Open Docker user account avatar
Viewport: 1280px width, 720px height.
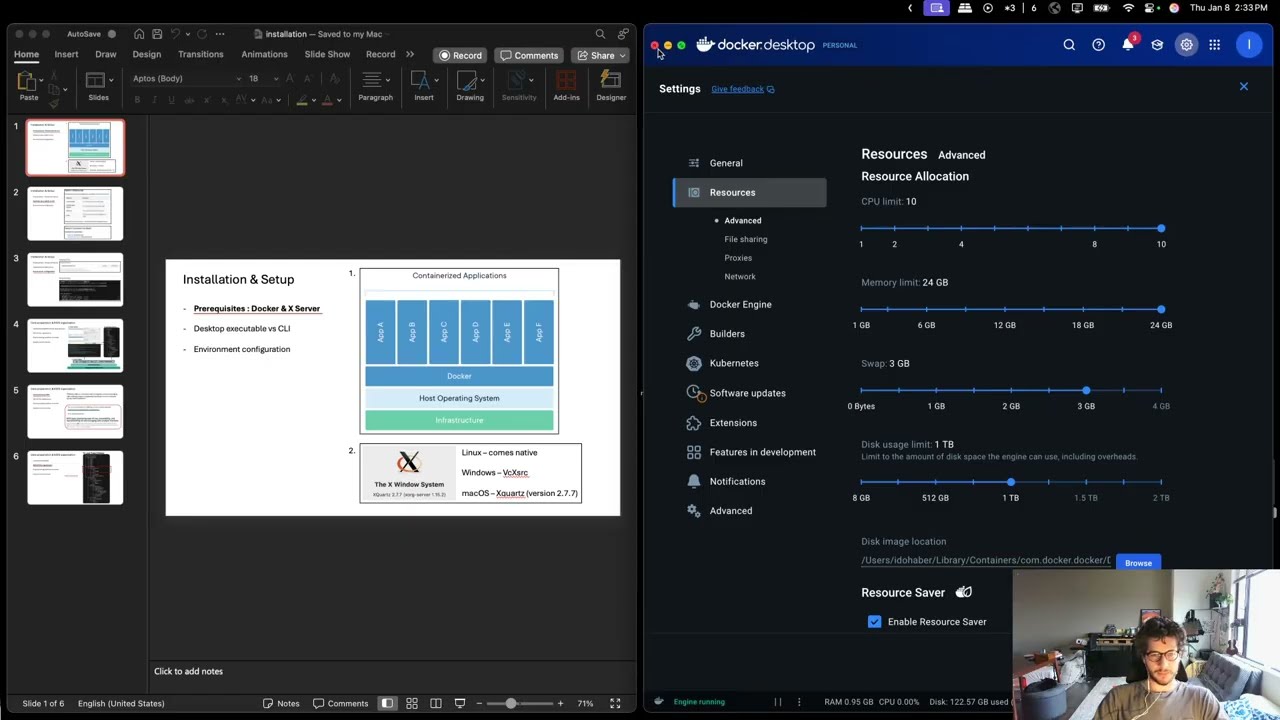point(1249,45)
